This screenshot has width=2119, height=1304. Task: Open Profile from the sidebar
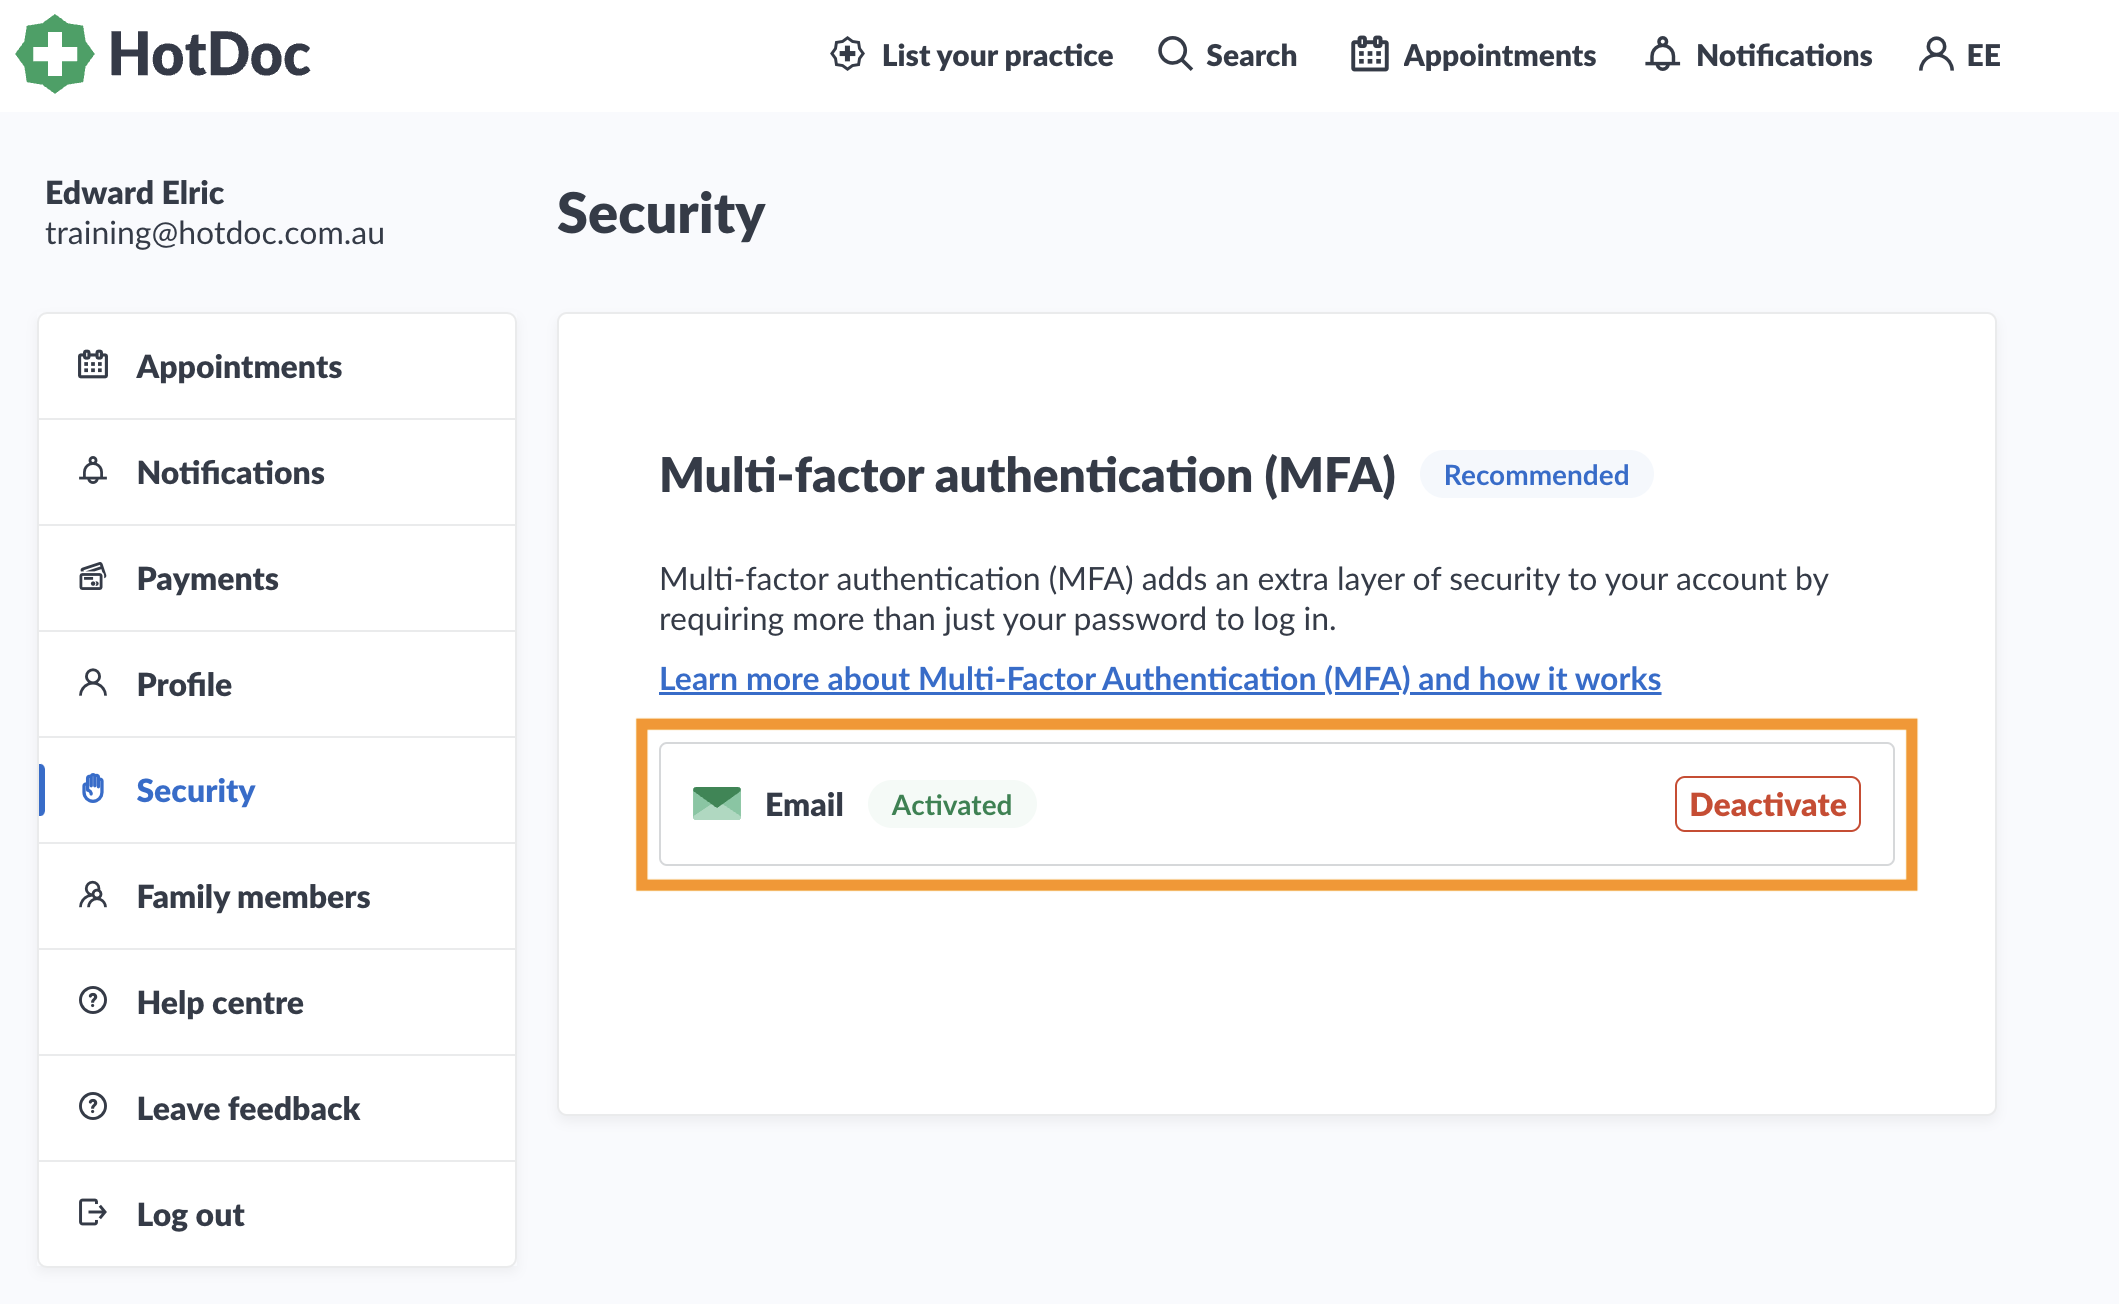coord(277,684)
